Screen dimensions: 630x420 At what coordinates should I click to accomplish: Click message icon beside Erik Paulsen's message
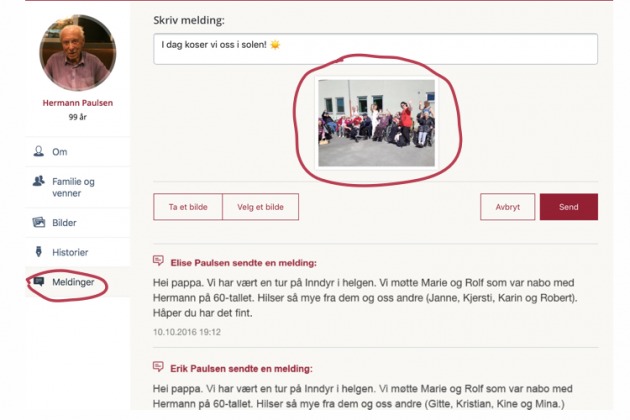click(x=158, y=367)
